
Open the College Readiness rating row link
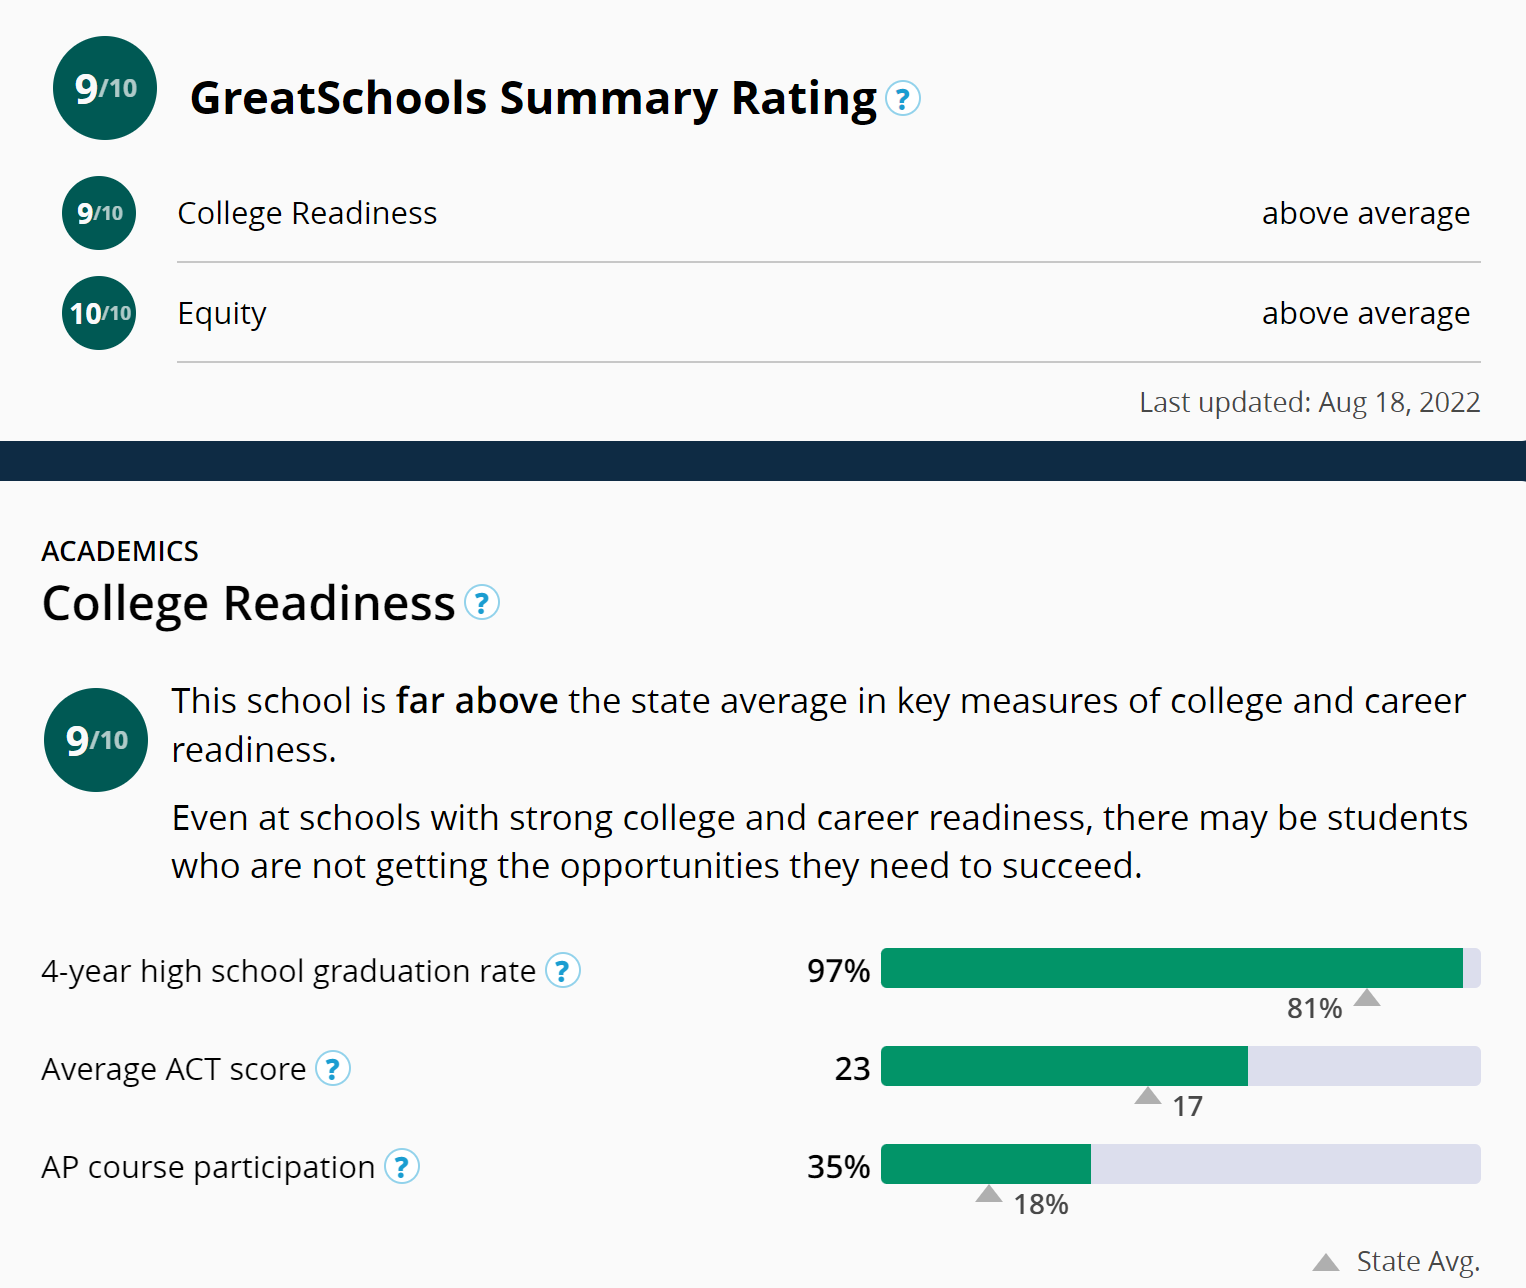tap(307, 213)
